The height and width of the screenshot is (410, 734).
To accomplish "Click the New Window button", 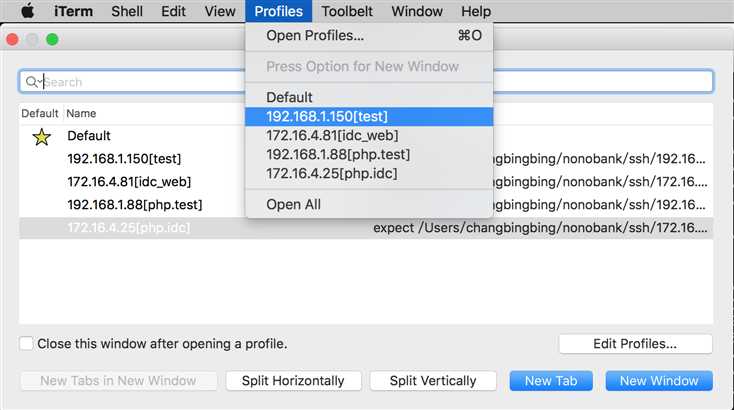I will coord(659,381).
